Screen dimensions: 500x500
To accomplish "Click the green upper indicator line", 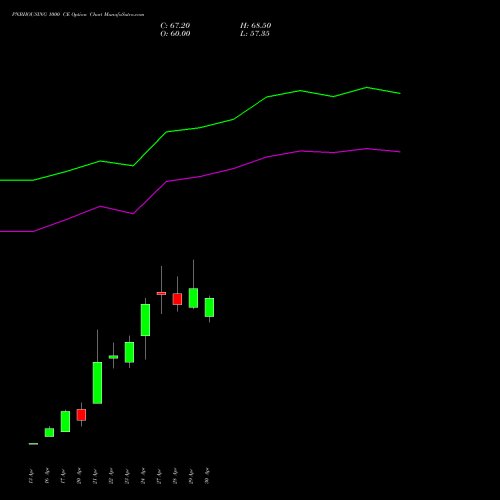I will coord(200,128).
